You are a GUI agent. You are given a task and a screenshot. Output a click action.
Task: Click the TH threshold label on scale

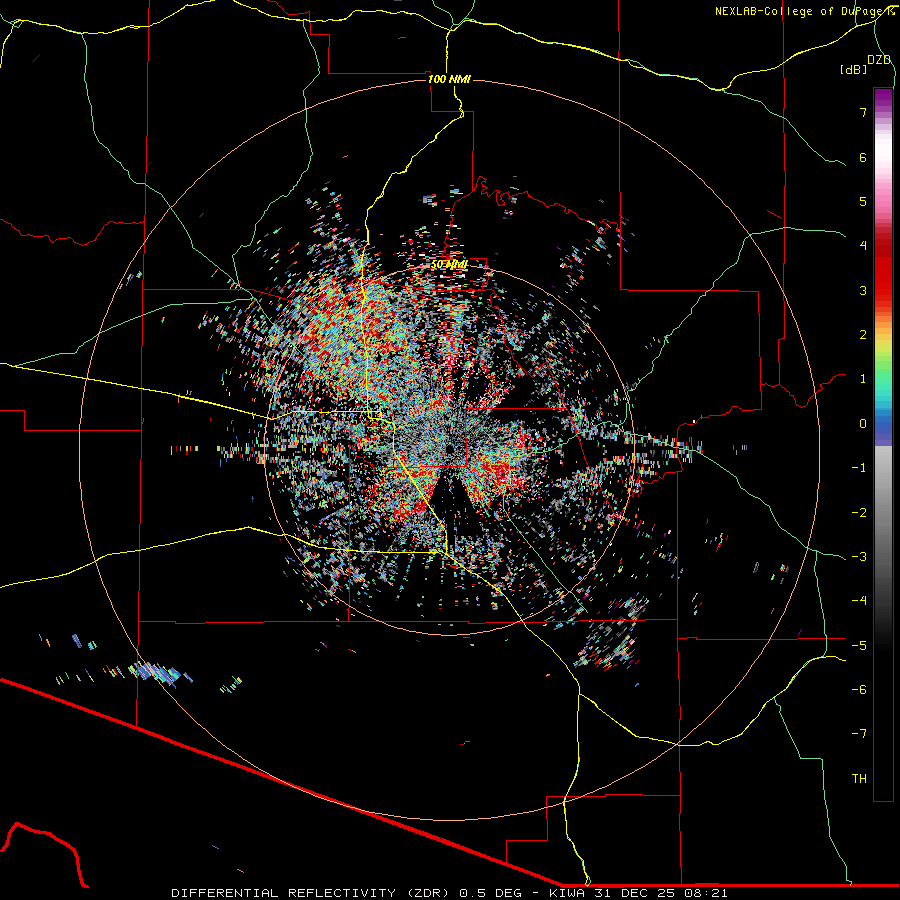[859, 779]
